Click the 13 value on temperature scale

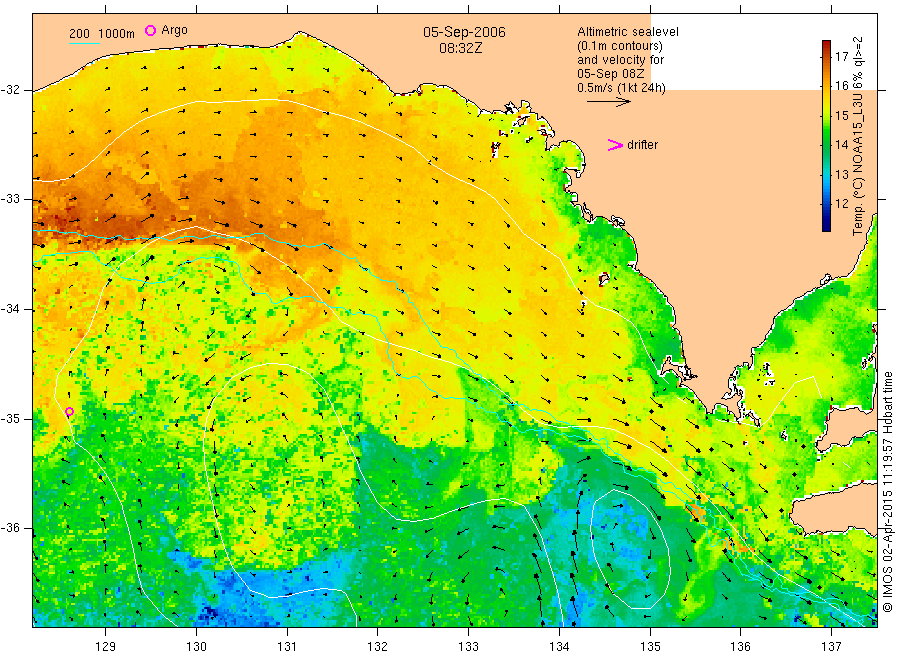tap(841, 174)
